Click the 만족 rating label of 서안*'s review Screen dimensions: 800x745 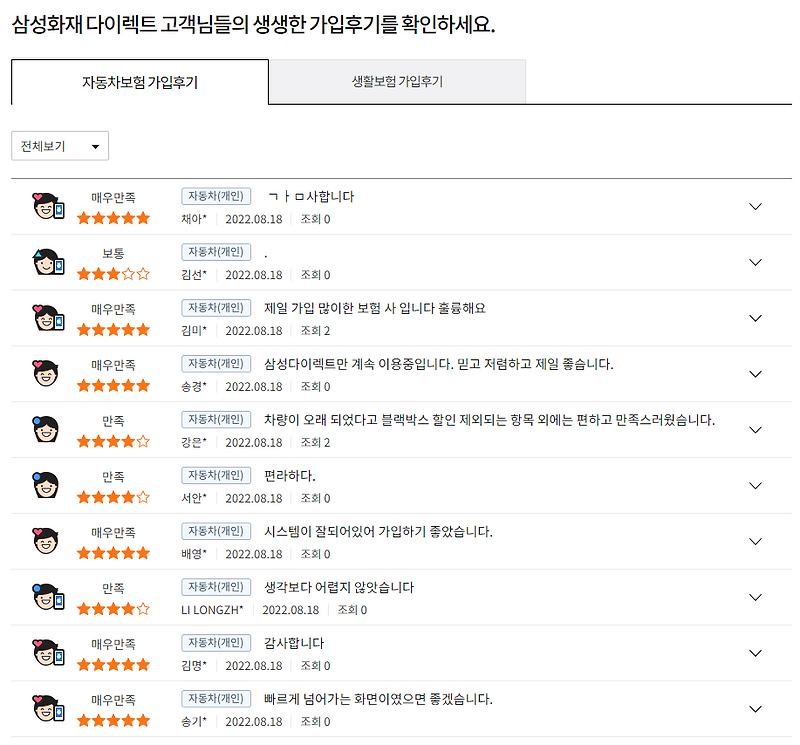click(113, 477)
